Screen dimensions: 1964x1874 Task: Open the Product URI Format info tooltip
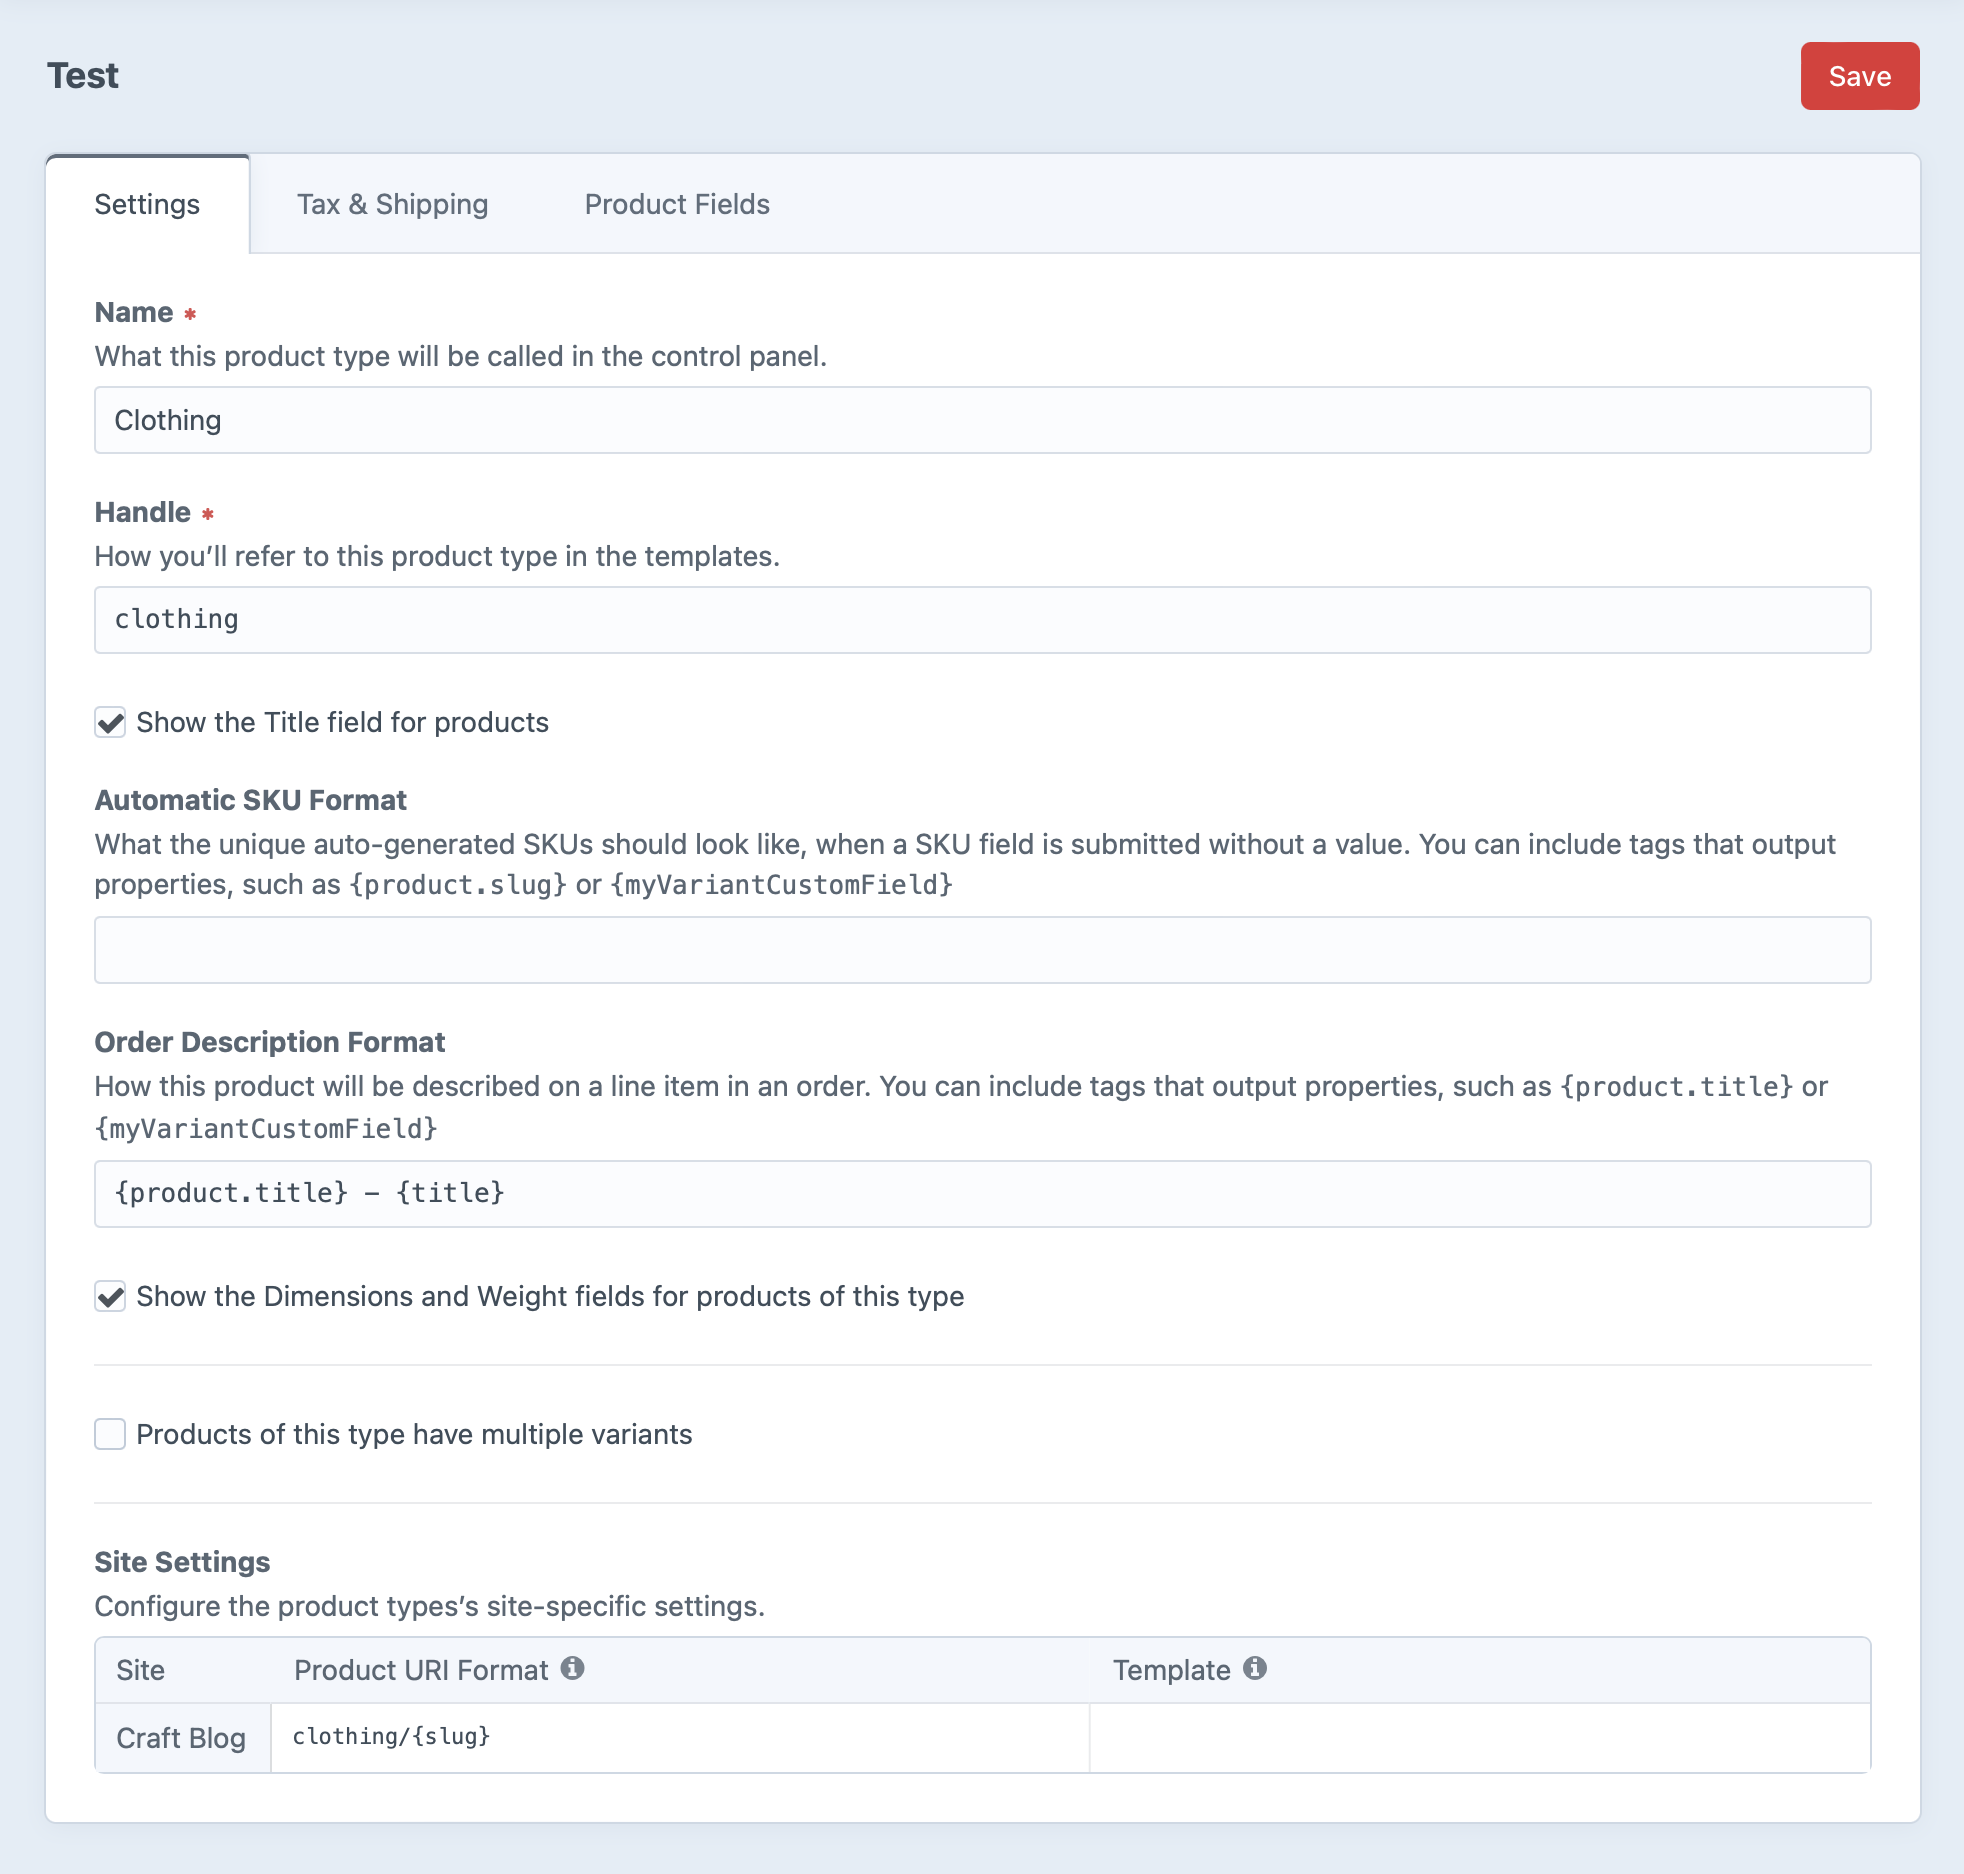coord(573,1670)
